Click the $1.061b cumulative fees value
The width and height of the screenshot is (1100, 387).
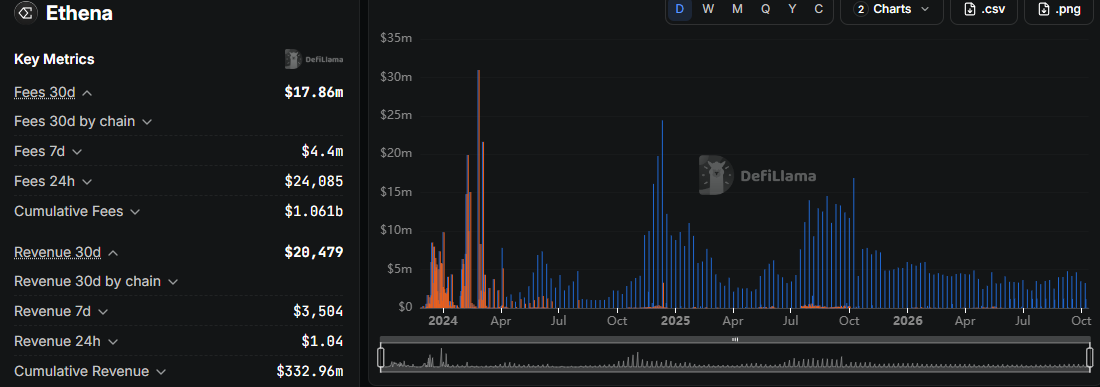314,211
